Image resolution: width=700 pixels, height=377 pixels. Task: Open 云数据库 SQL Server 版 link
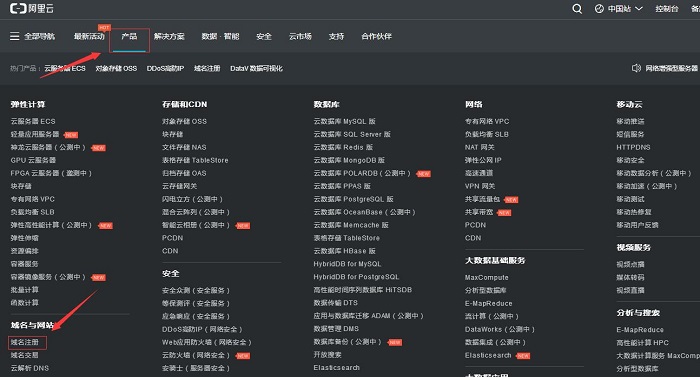[x=352, y=134]
